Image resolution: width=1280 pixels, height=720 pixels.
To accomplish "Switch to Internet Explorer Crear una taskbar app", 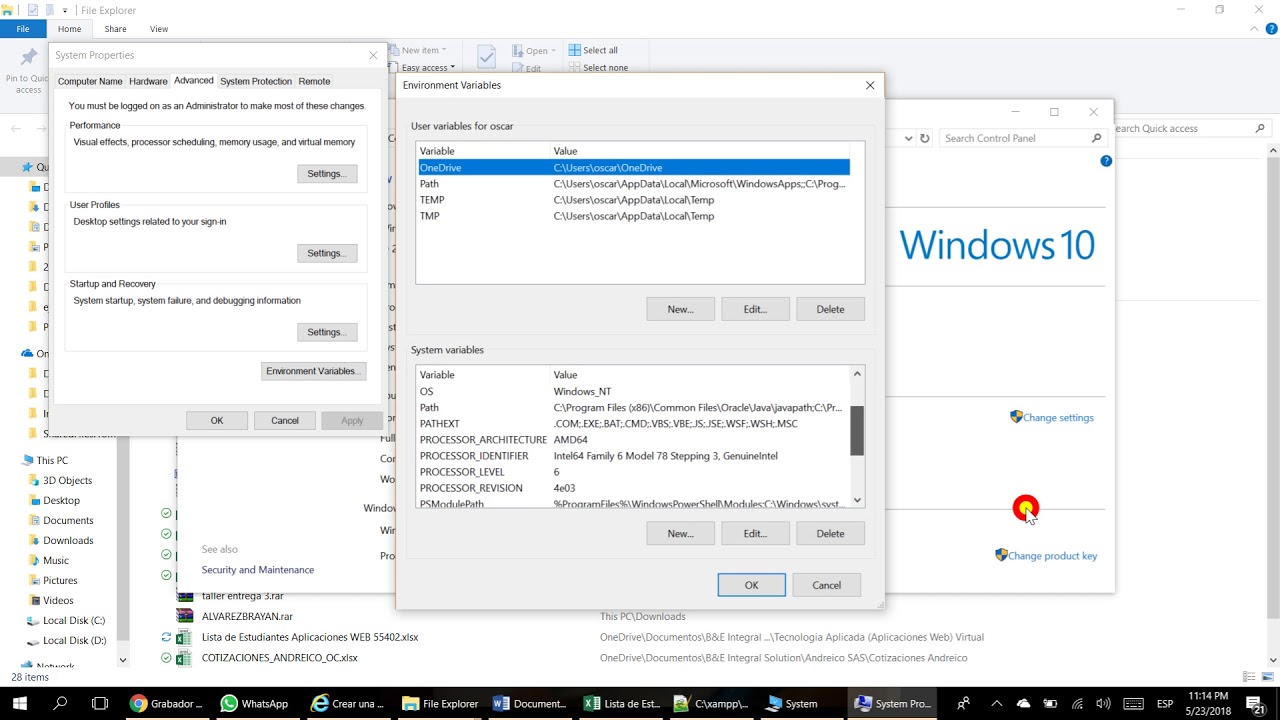I will click(347, 703).
